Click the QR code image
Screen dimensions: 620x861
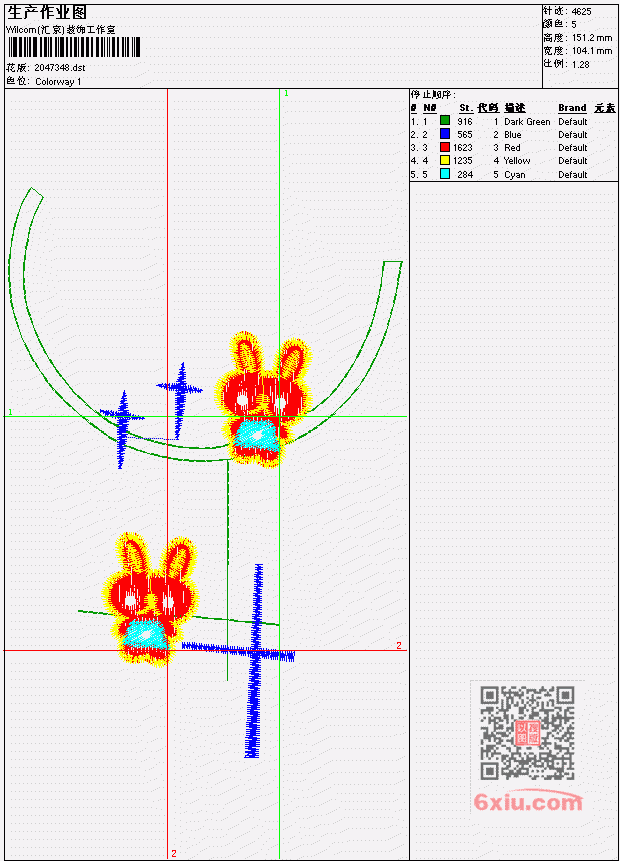click(x=527, y=733)
